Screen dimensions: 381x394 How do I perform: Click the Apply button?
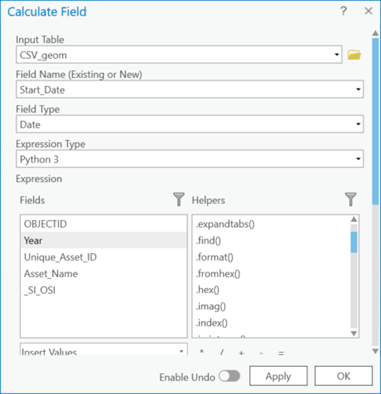(x=278, y=376)
